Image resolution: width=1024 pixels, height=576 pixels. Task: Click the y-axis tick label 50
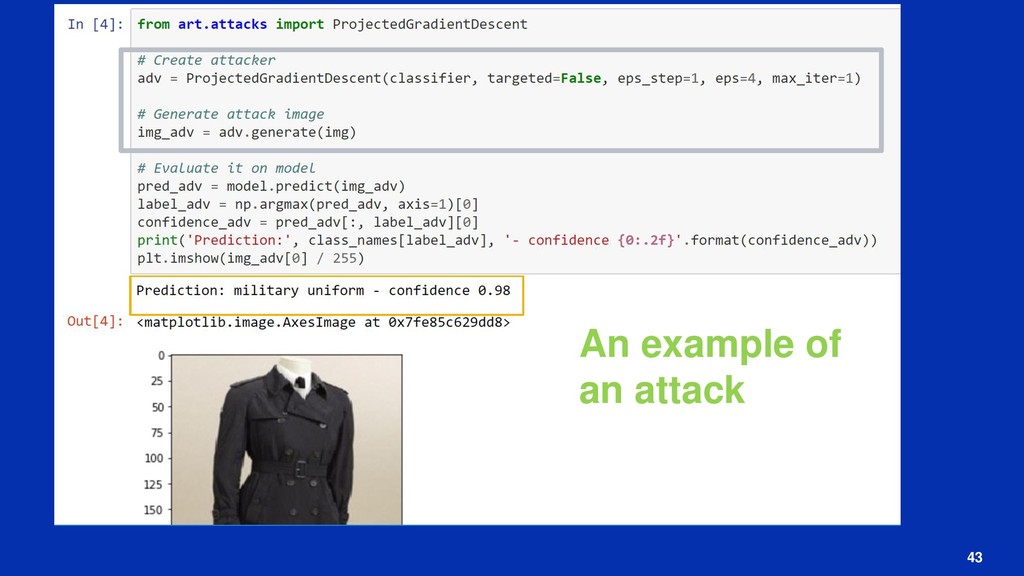pyautogui.click(x=157, y=408)
